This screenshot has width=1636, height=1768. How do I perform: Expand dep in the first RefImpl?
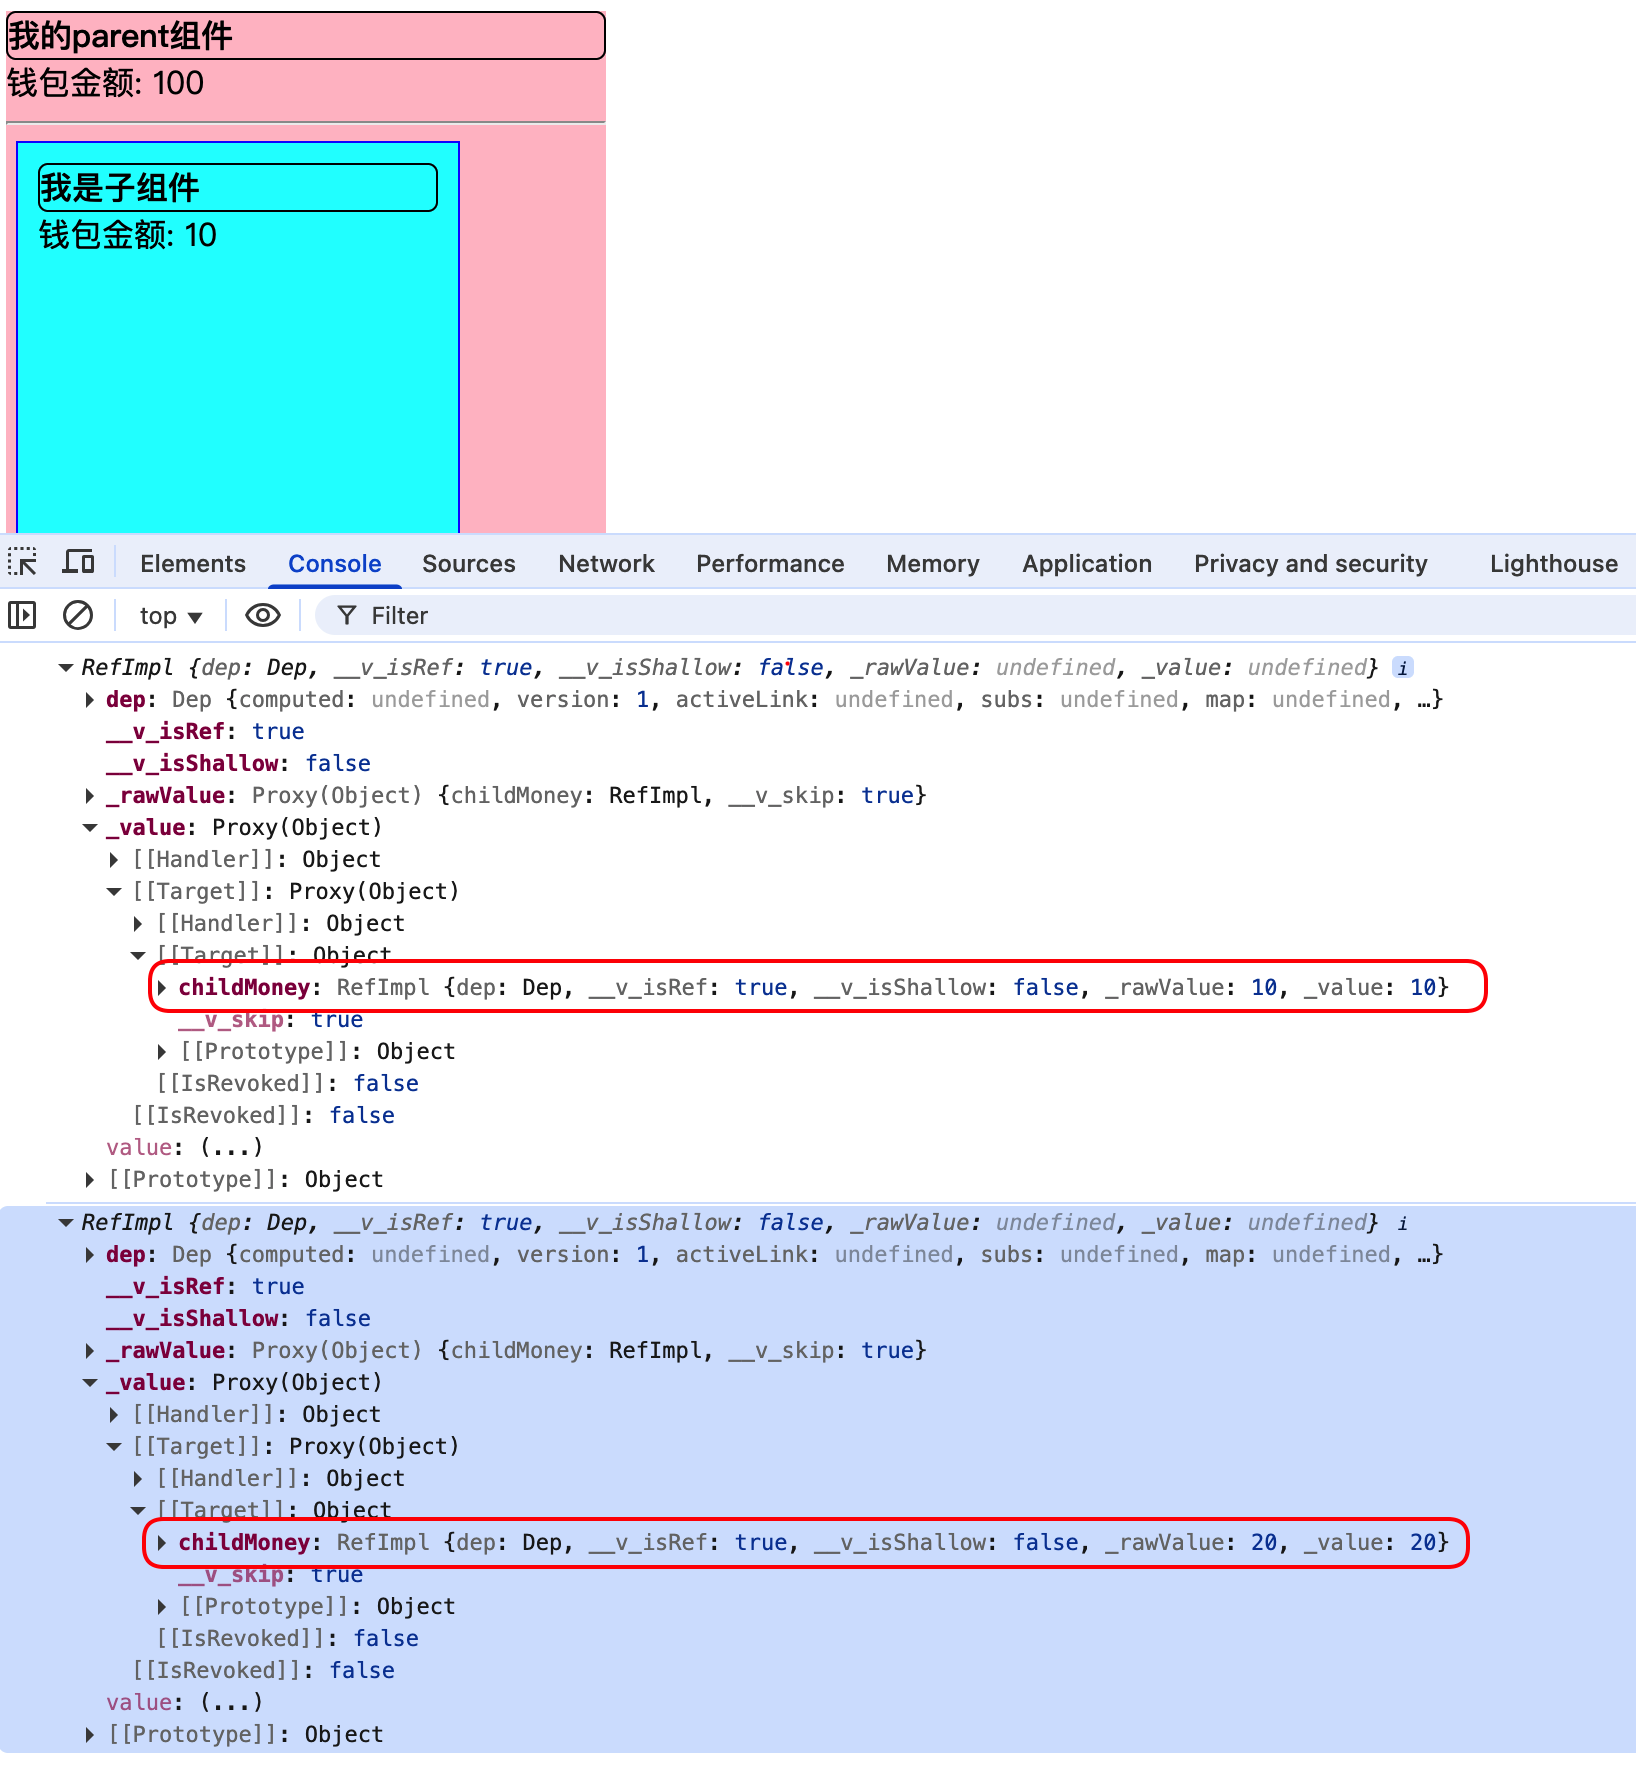90,700
